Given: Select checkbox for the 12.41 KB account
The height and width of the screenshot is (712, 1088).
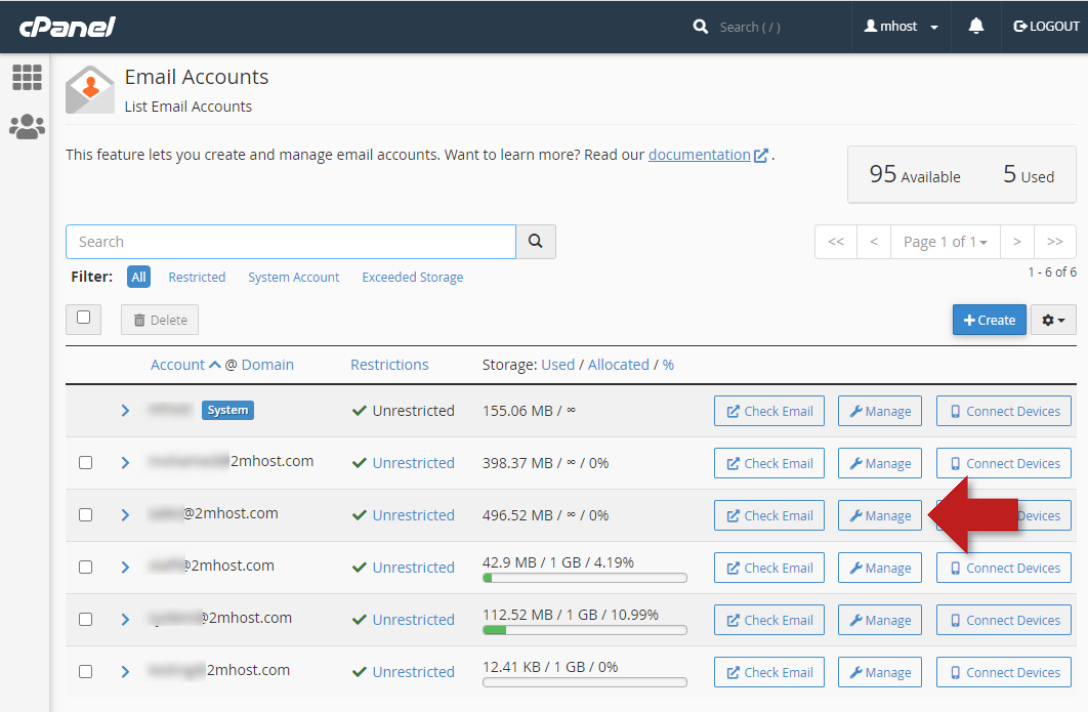Looking at the screenshot, I should coord(85,671).
